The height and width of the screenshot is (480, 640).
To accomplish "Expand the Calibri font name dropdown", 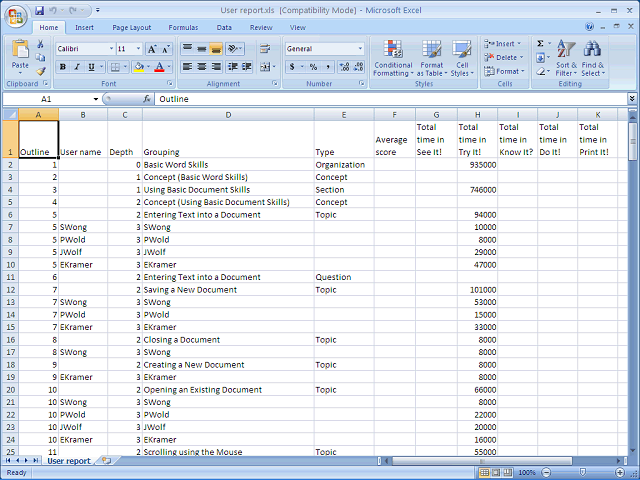I will coord(111,49).
